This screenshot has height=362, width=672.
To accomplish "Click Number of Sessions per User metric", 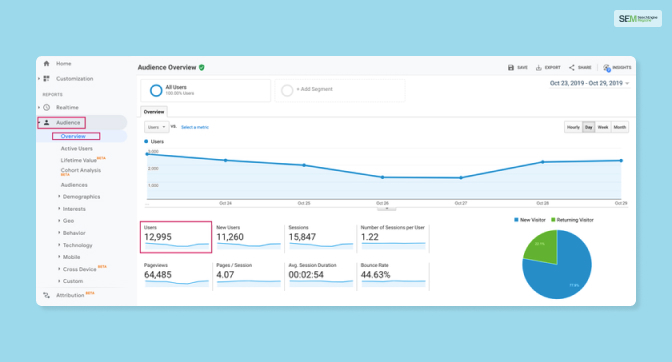I will [x=393, y=237].
